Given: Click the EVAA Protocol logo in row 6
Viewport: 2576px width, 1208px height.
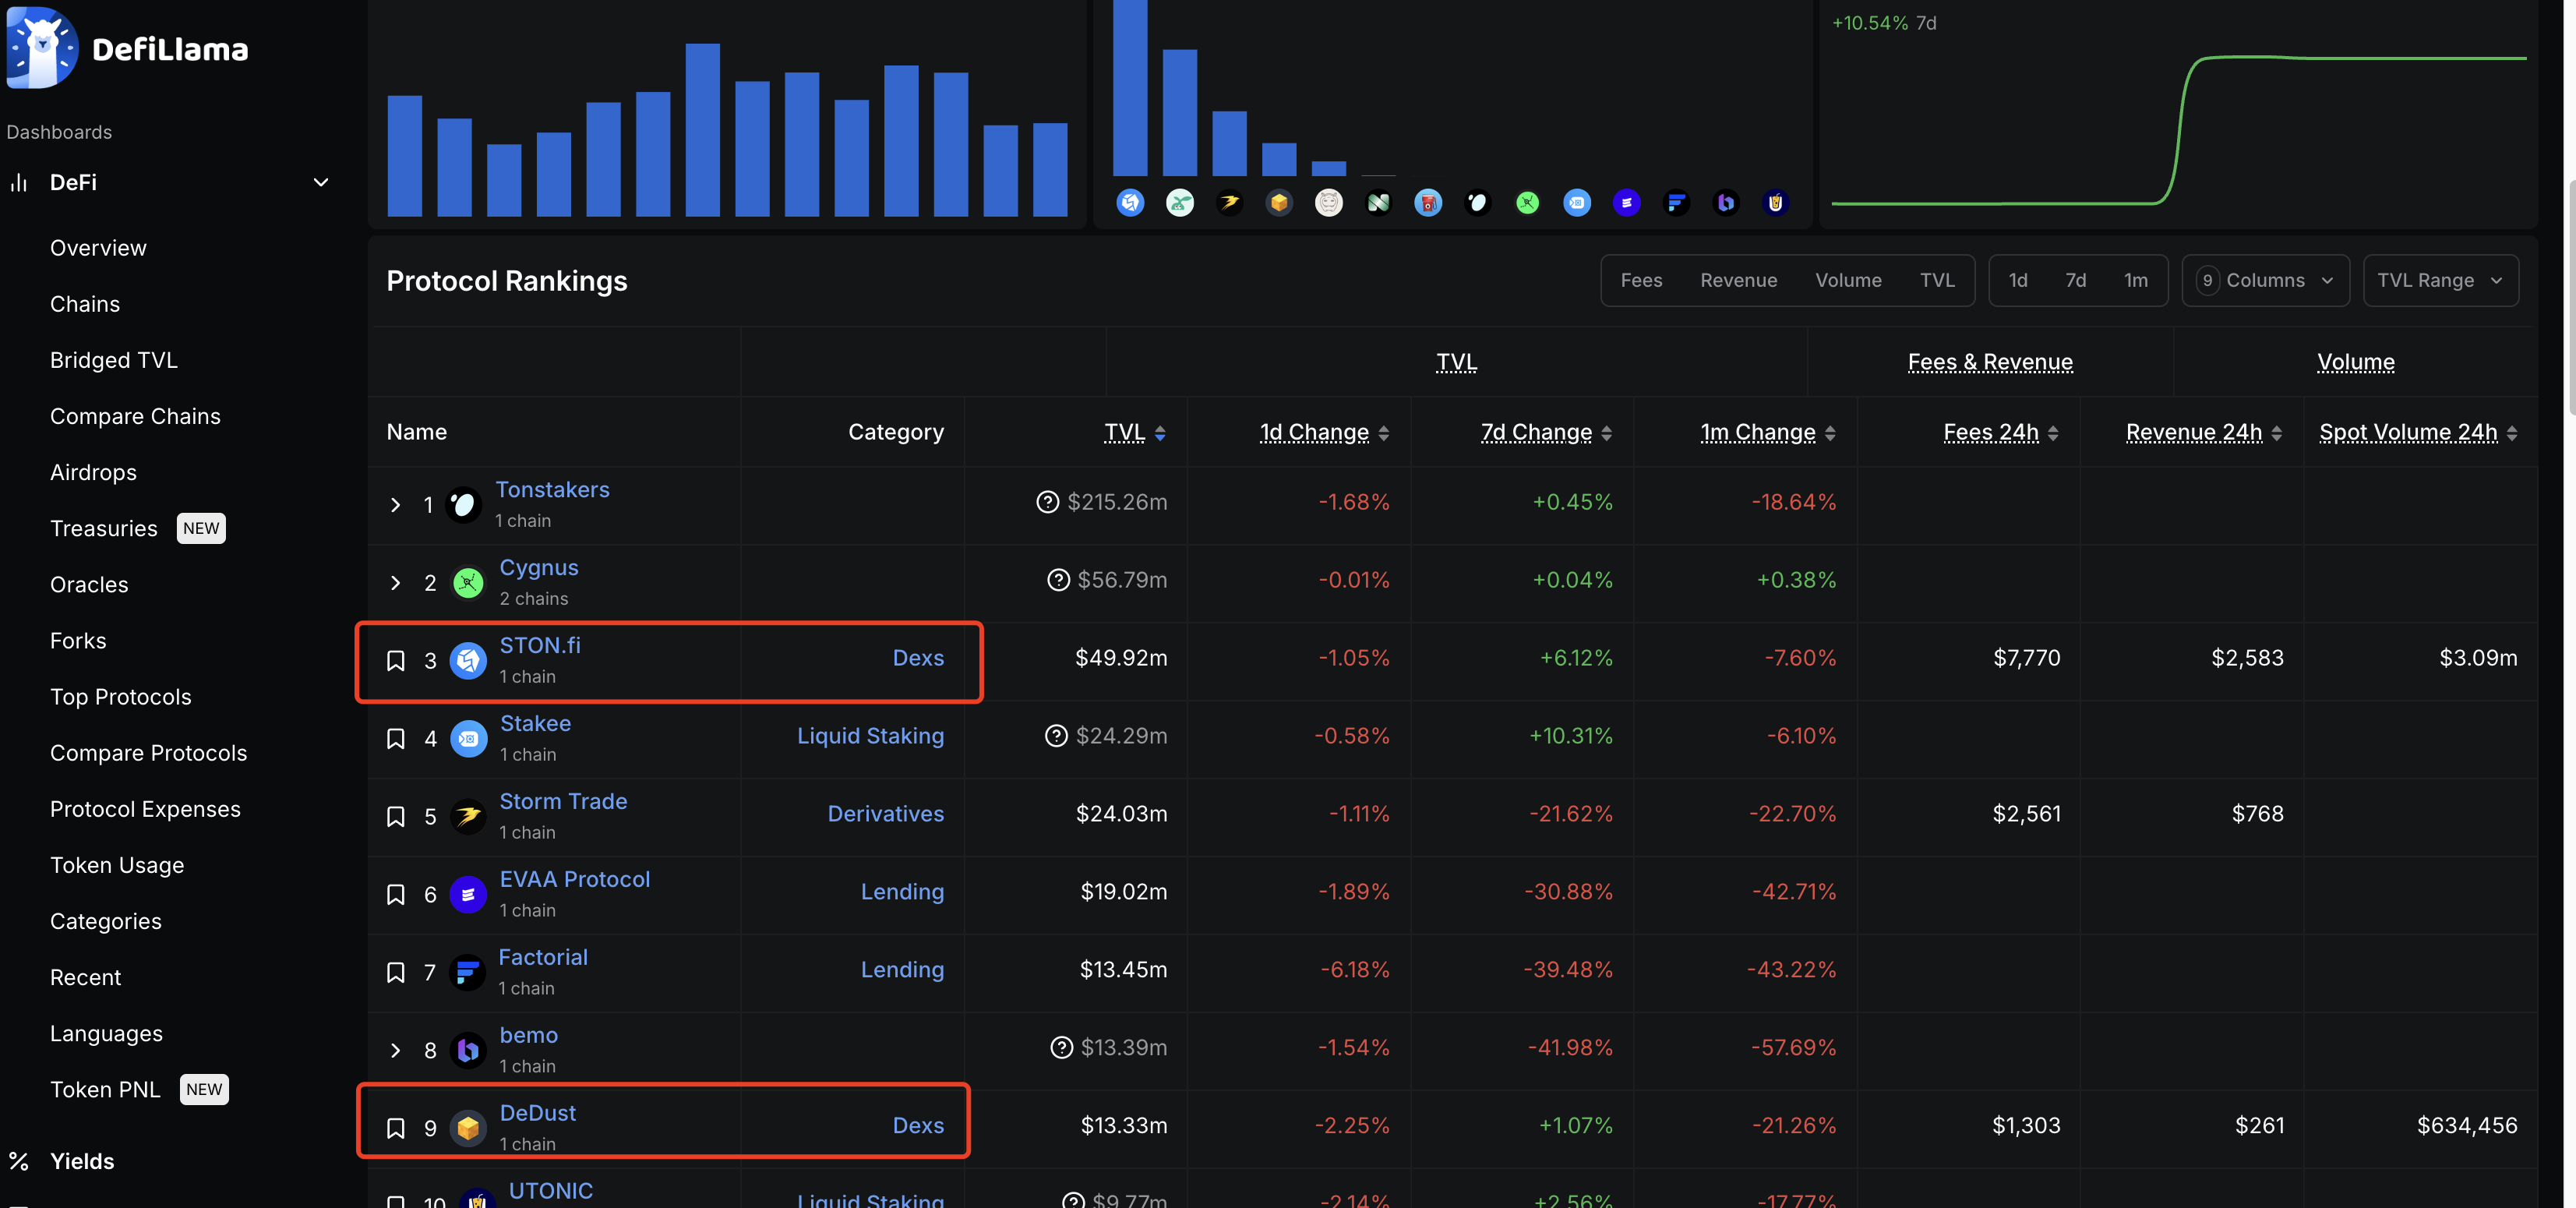Looking at the screenshot, I should tap(468, 895).
